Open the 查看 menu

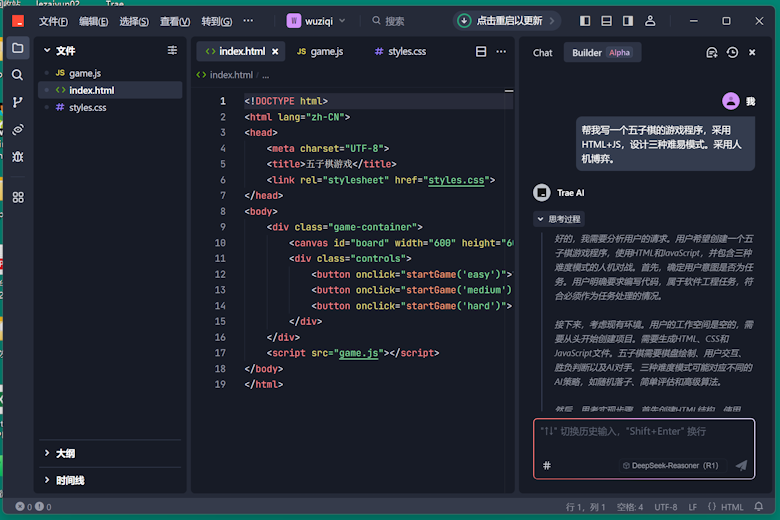(x=175, y=21)
